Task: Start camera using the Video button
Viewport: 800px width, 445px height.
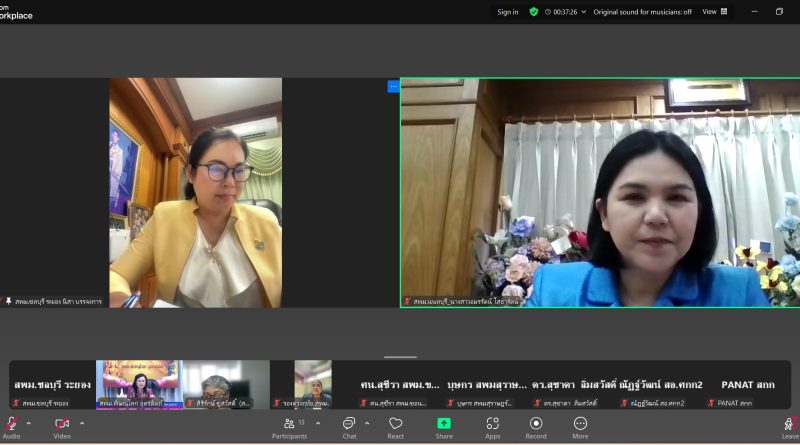Action: [62, 424]
